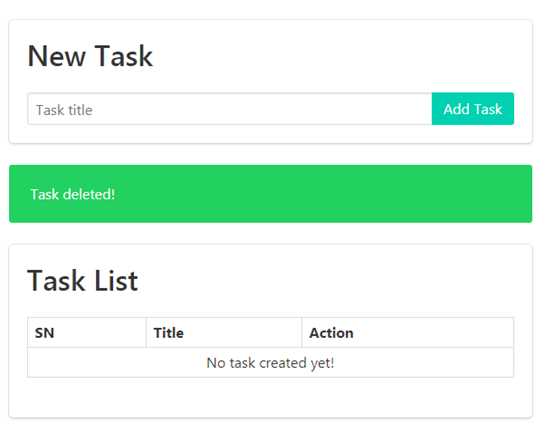Focus the Task title input field
This screenshot has width=554, height=432.
(230, 109)
